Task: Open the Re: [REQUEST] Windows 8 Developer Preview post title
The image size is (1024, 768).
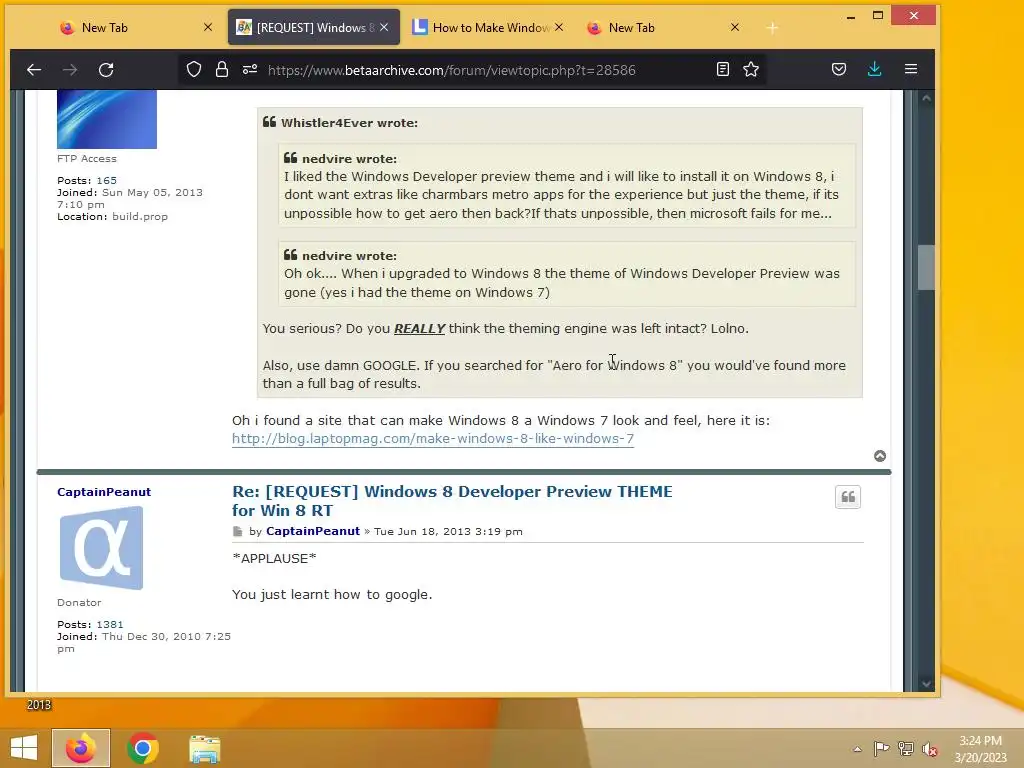Action: (x=452, y=501)
